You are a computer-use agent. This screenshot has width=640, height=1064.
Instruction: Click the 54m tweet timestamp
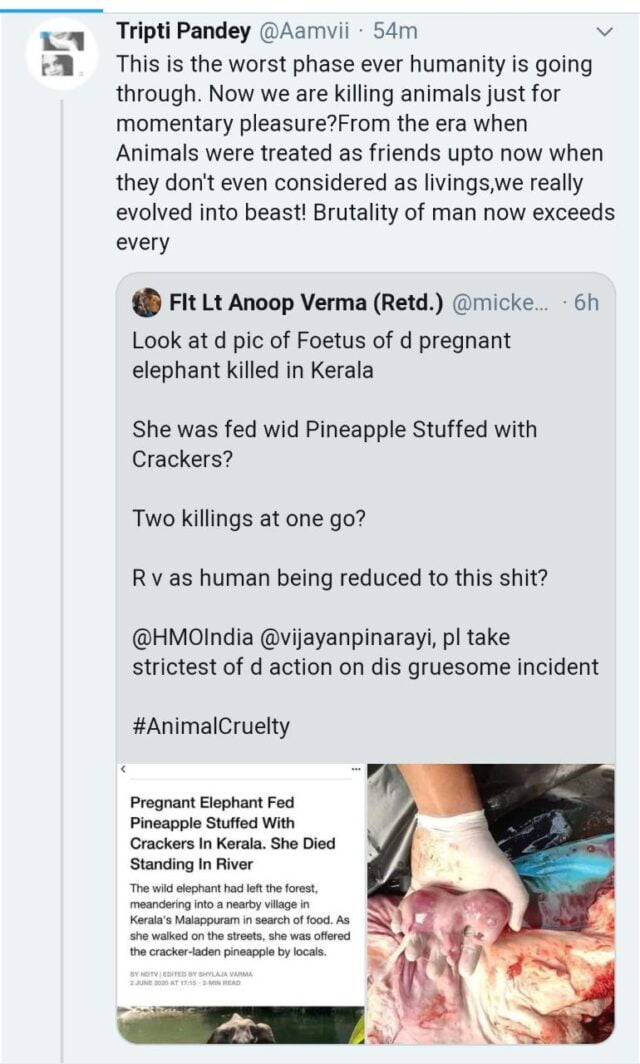[x=395, y=31]
